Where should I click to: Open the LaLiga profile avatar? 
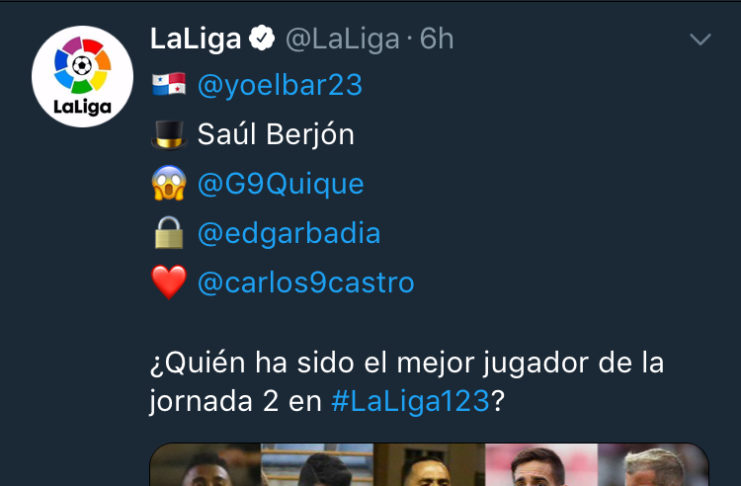pos(82,77)
